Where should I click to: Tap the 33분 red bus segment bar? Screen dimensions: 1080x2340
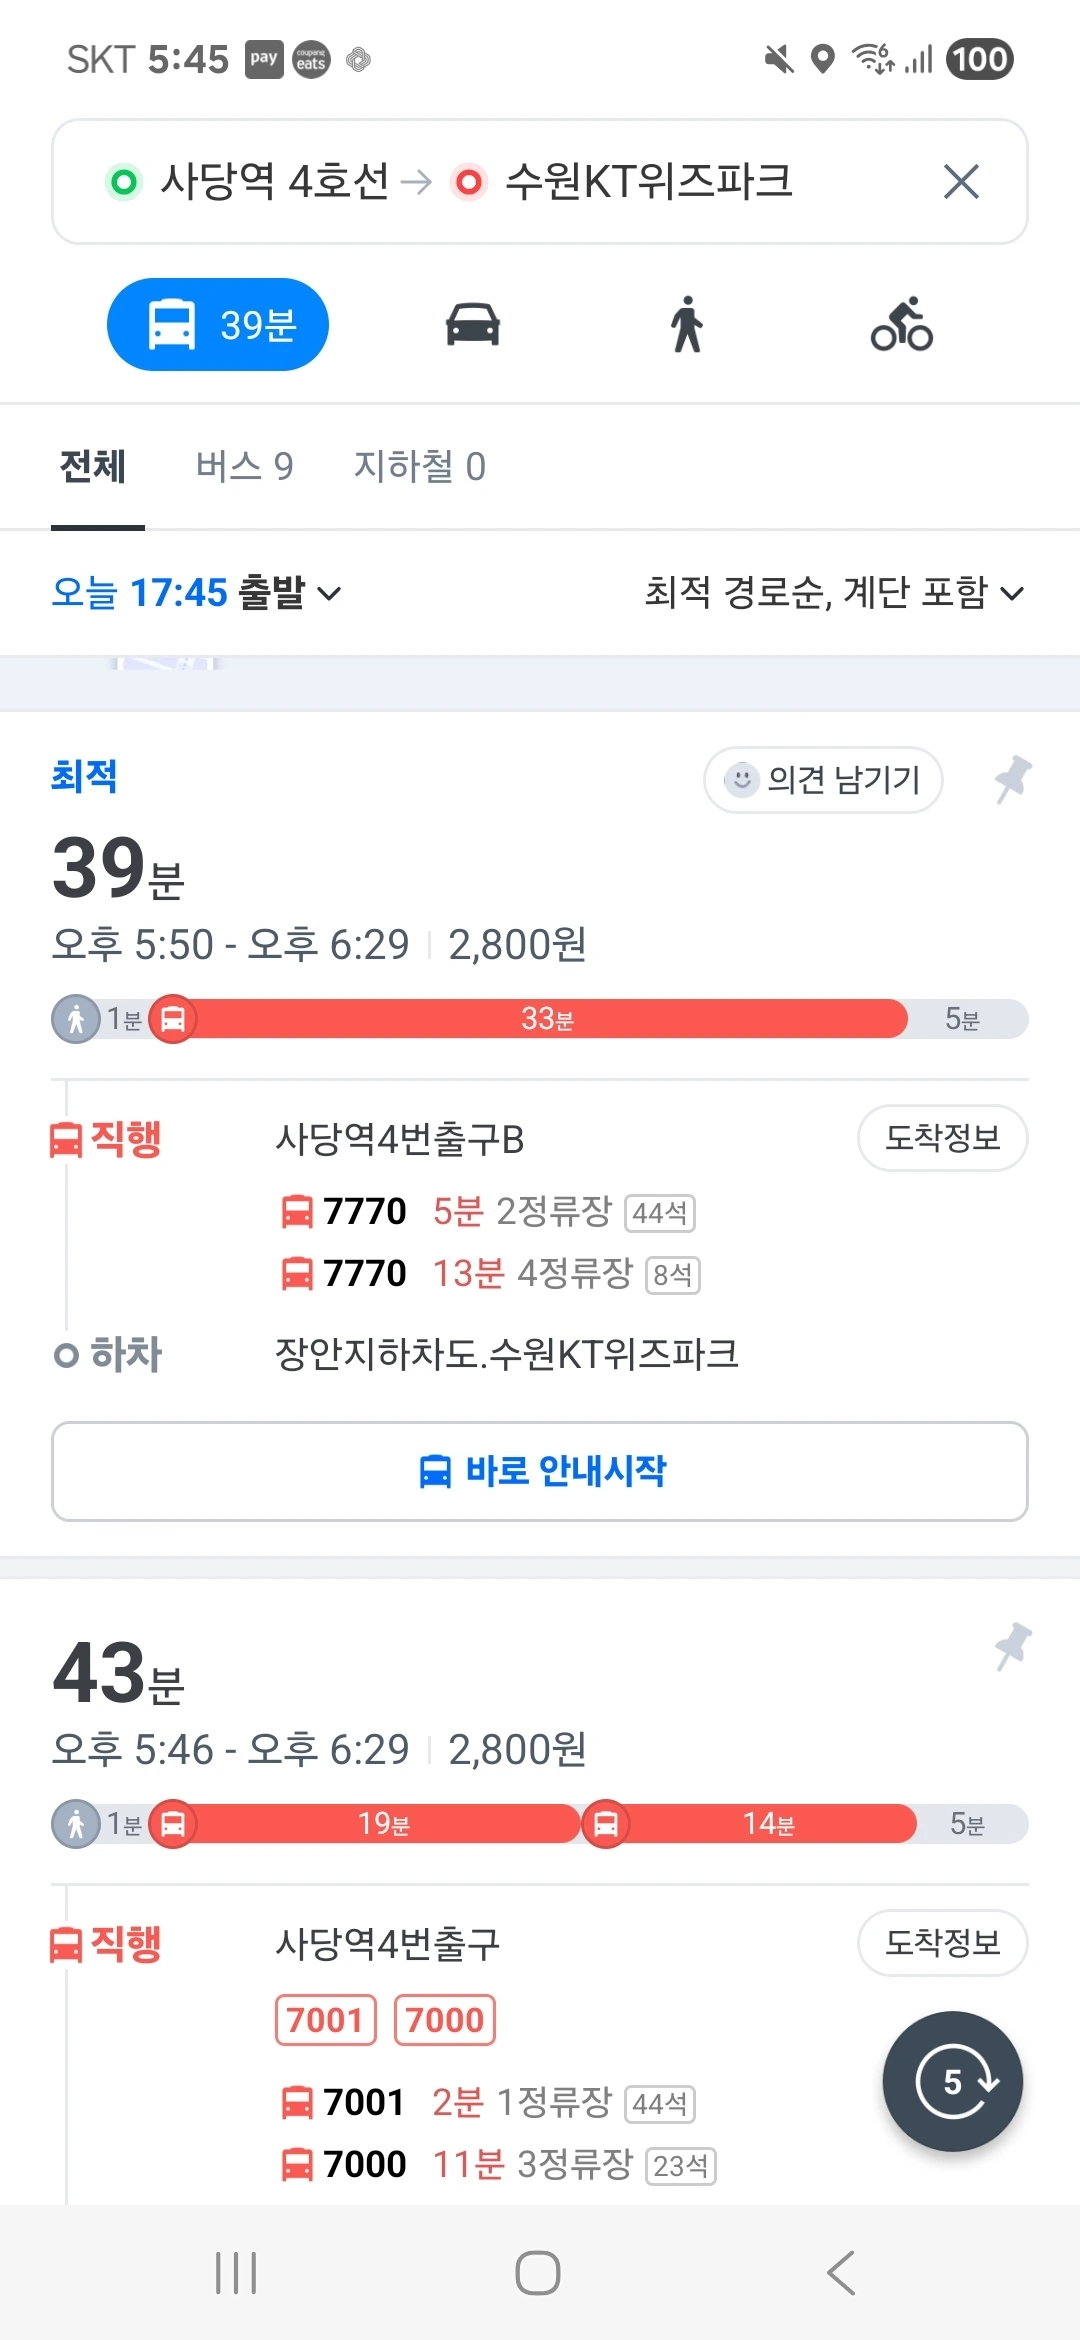[x=546, y=1019]
